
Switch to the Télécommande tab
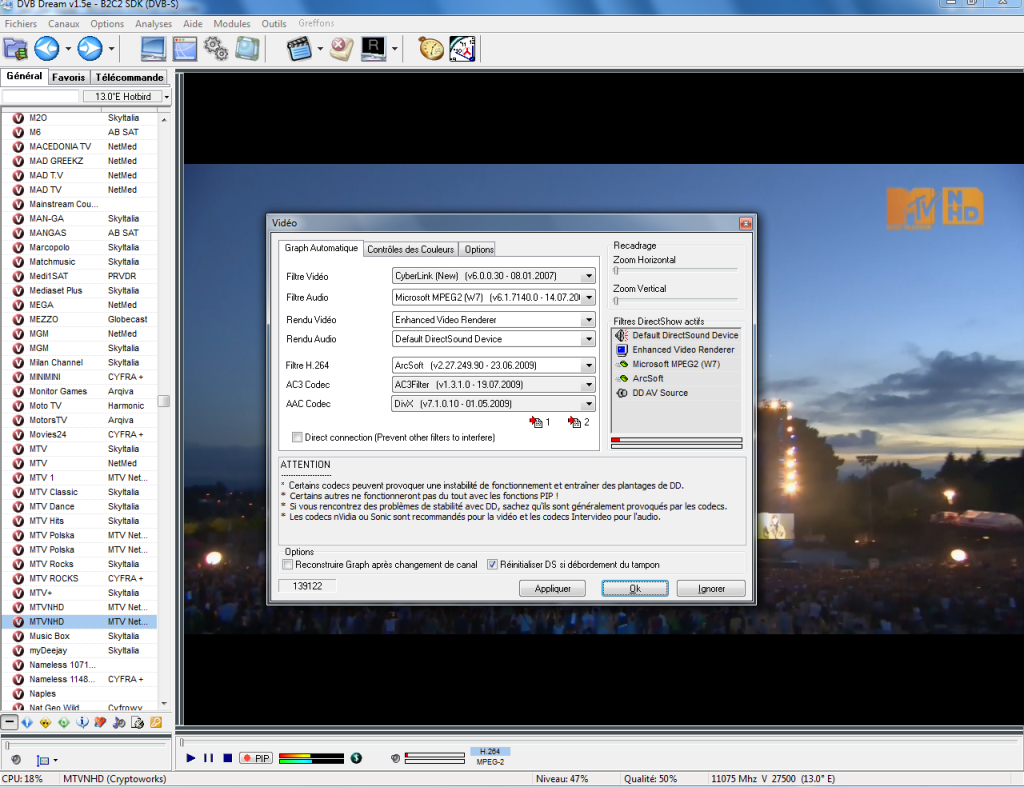(129, 77)
